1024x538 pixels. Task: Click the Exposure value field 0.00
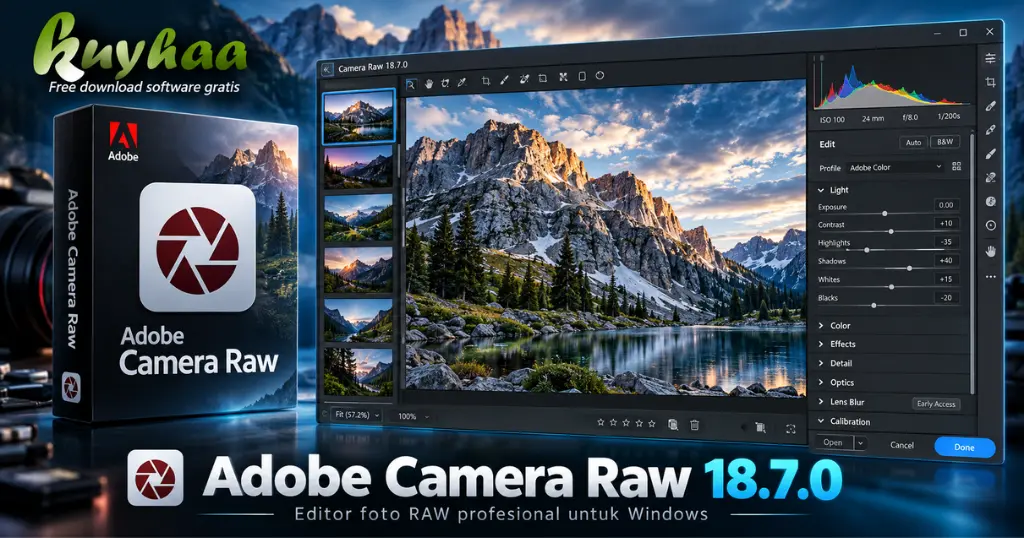(x=946, y=205)
